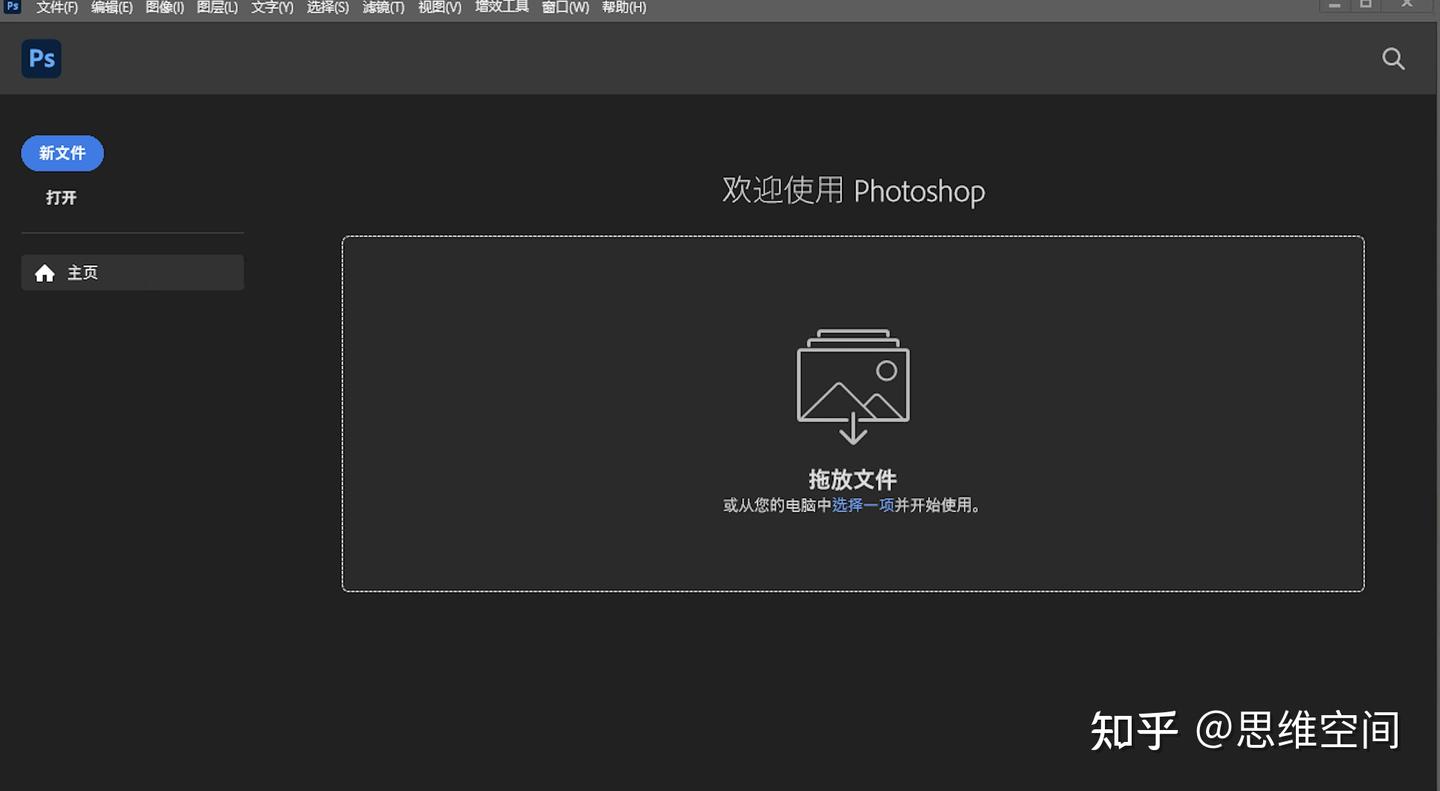Click the 打开 button

click(61, 198)
